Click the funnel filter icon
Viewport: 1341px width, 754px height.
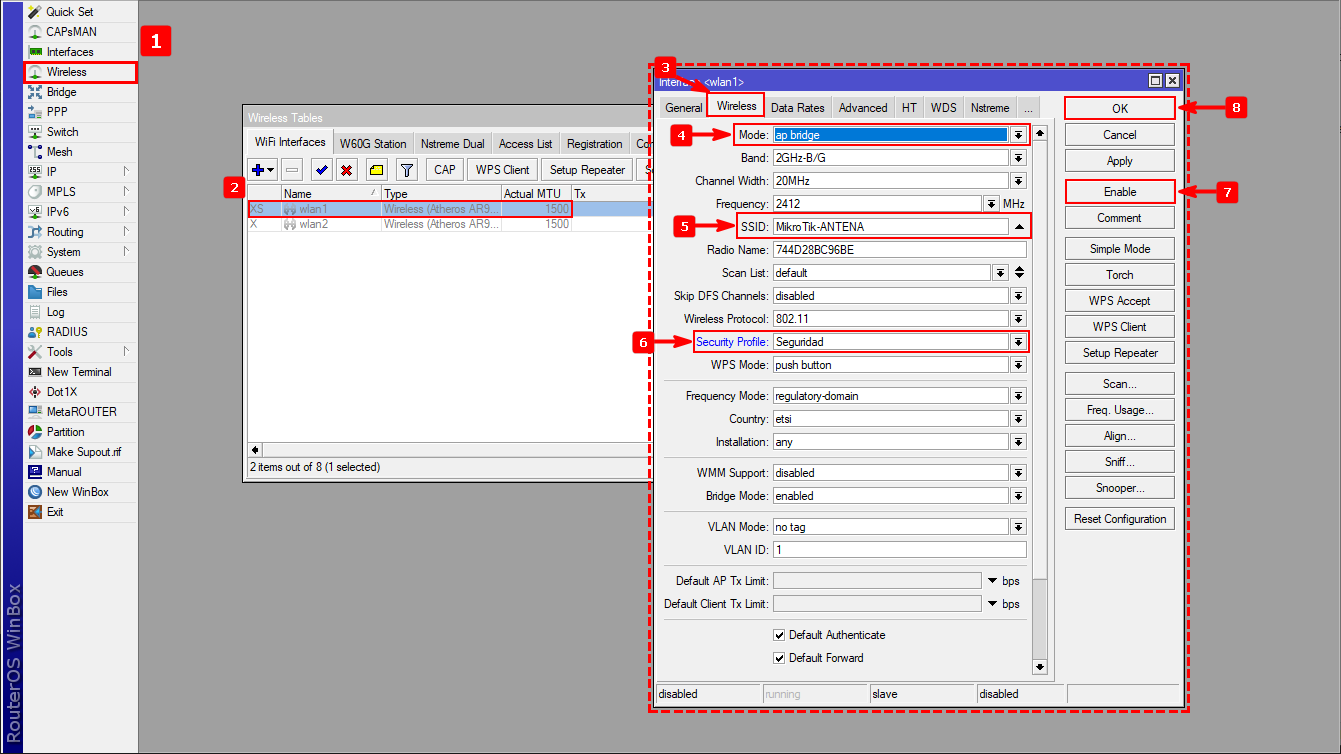(406, 170)
